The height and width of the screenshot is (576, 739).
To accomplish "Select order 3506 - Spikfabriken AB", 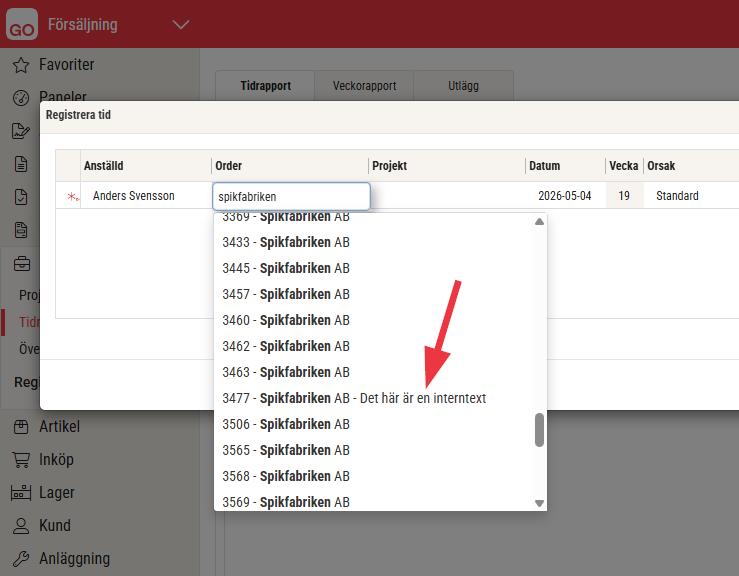I will pyautogui.click(x=373, y=424).
